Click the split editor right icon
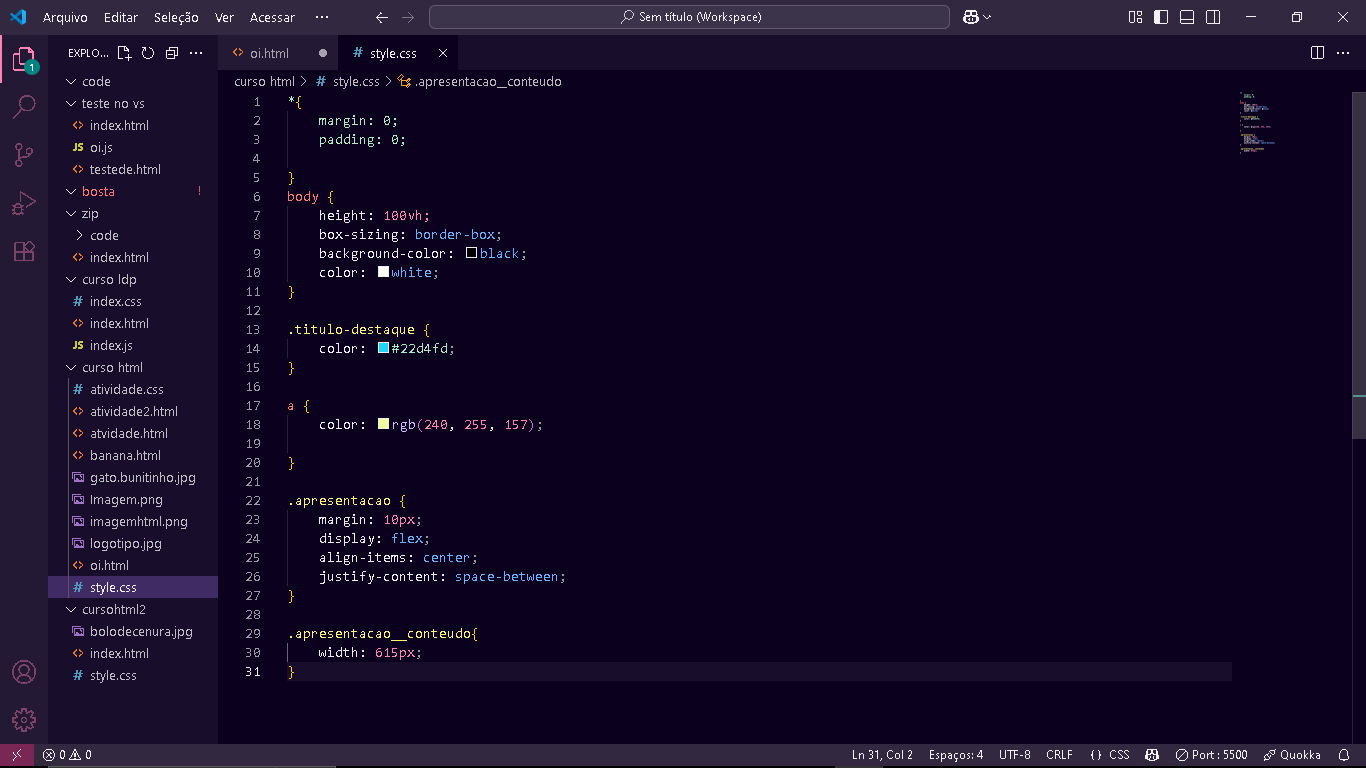The image size is (1366, 768). pos(1318,53)
